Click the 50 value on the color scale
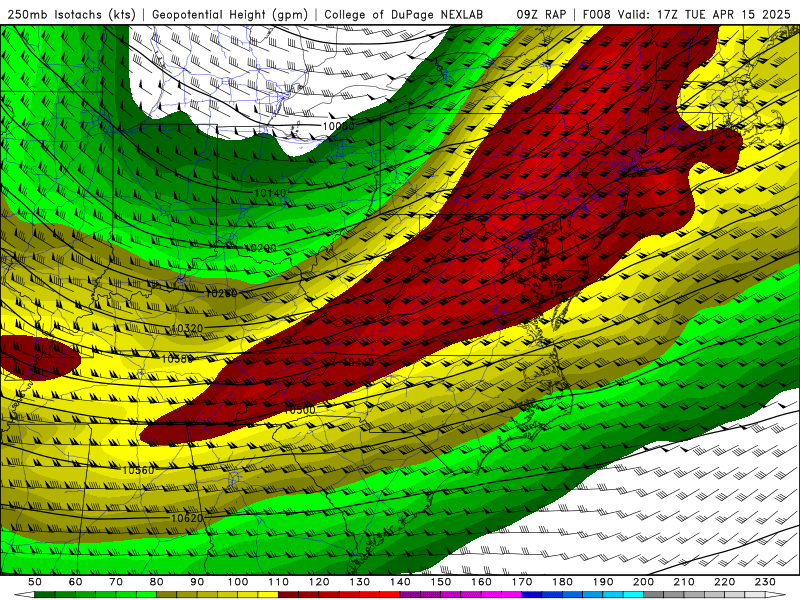 coord(35,582)
